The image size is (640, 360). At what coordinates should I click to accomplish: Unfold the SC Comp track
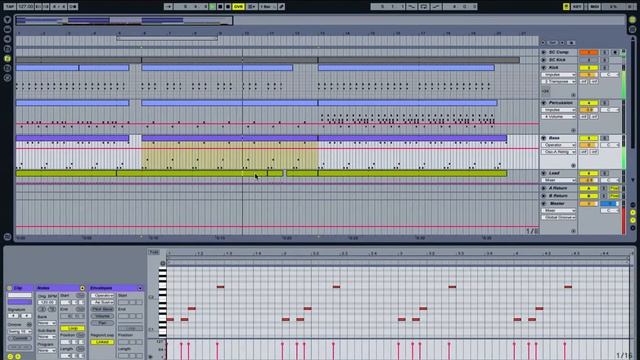(543, 52)
